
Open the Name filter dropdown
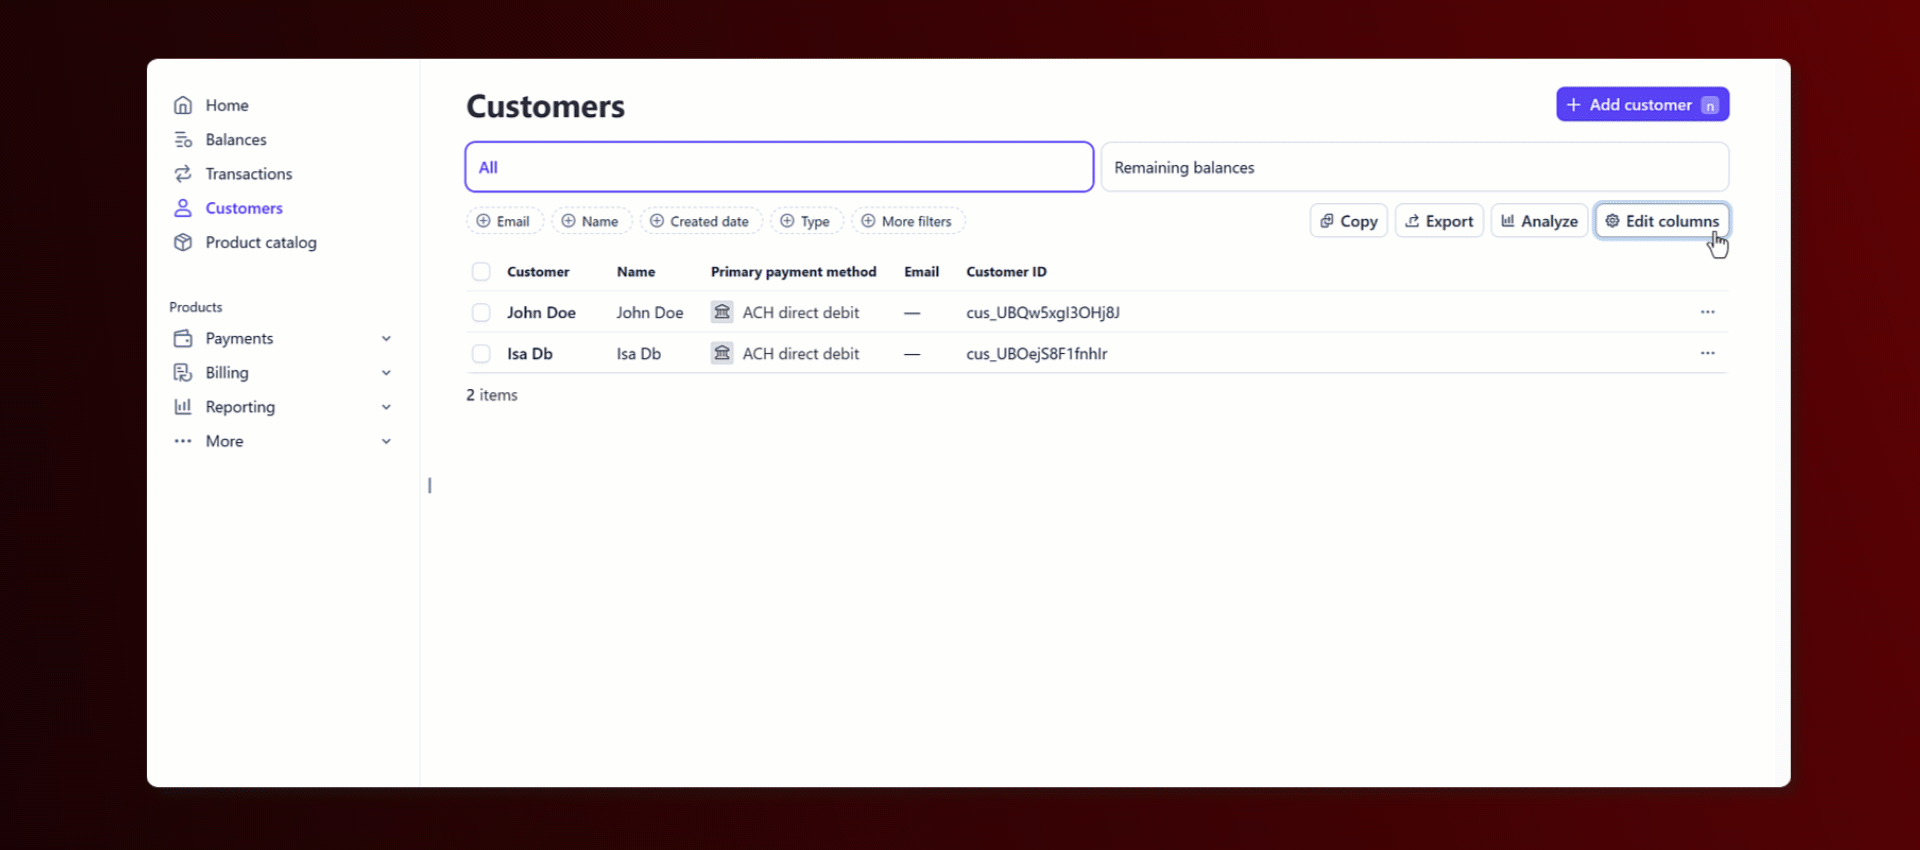591,221
